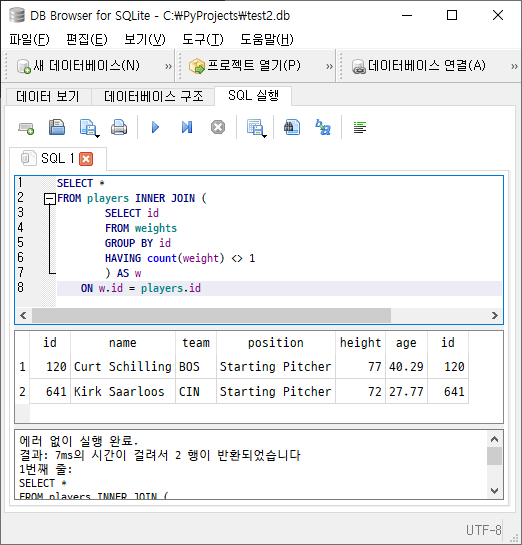This screenshot has width=522, height=545.
Task: Select row header 2 in results
Action: (22, 392)
